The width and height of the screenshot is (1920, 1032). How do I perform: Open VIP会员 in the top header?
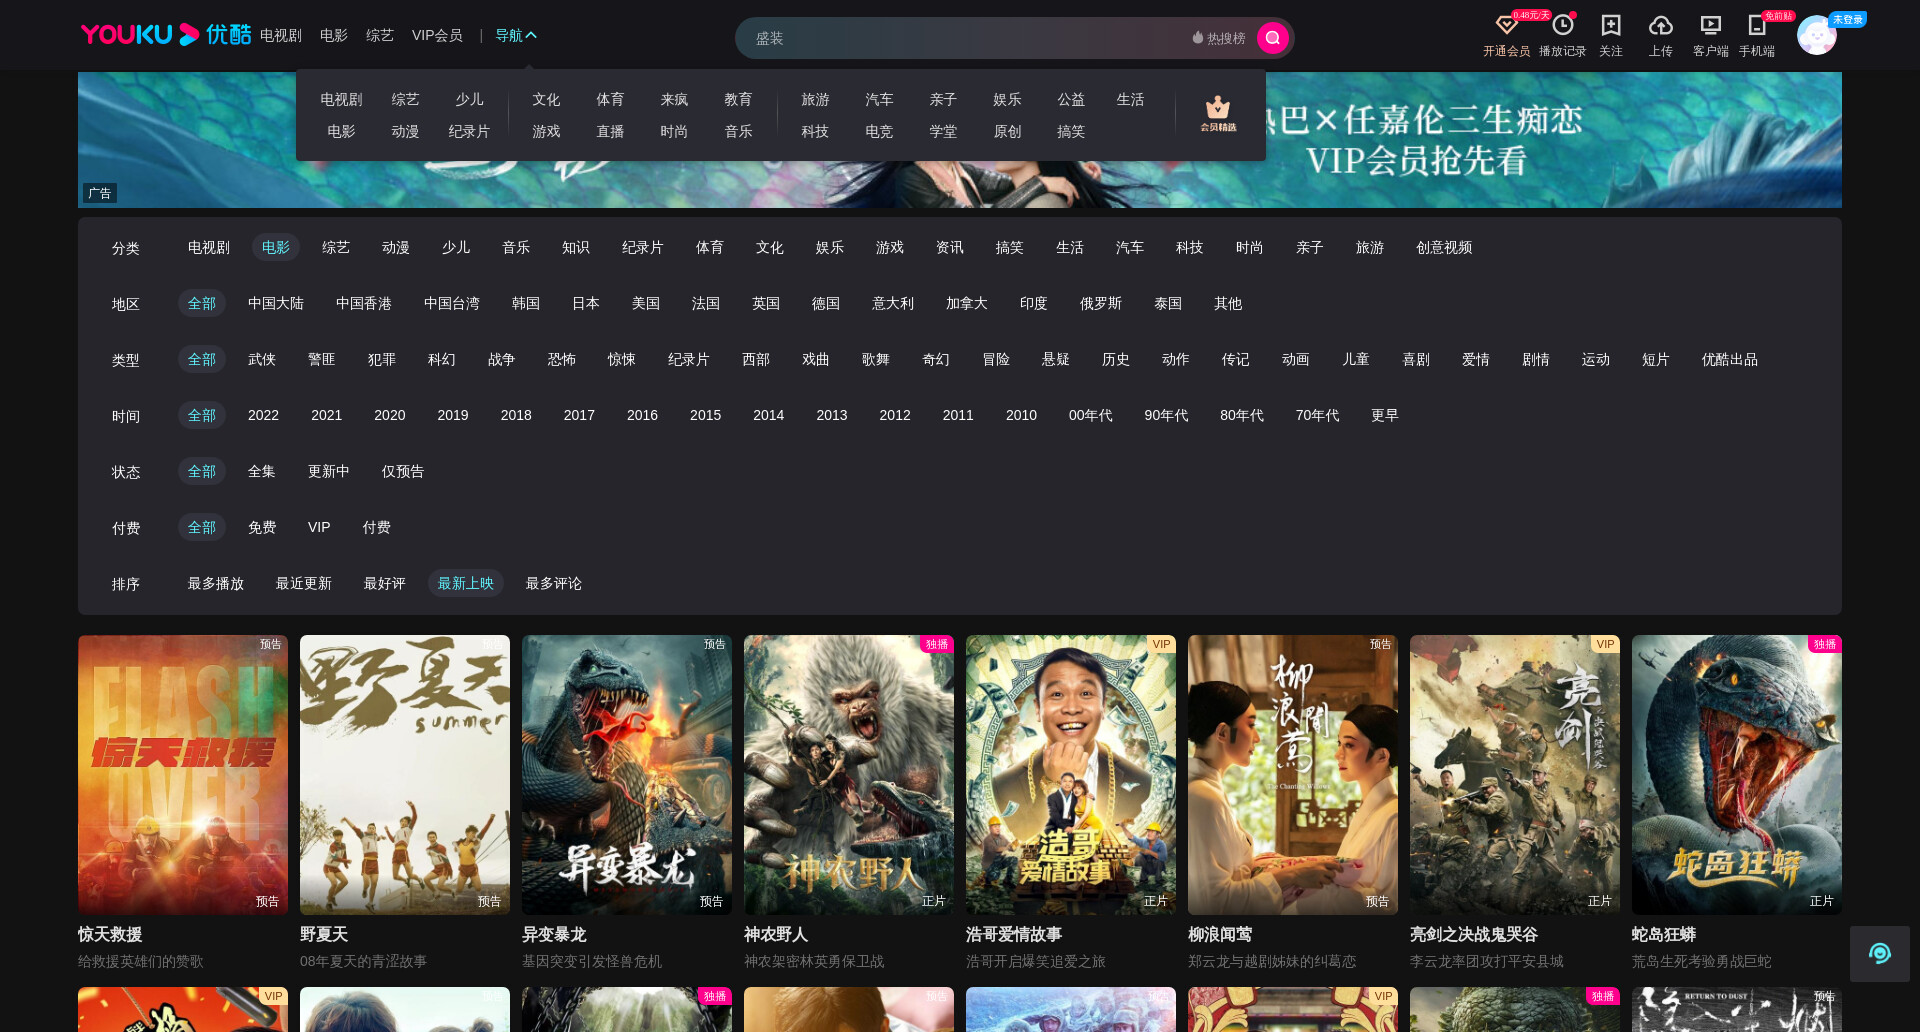click(x=437, y=35)
